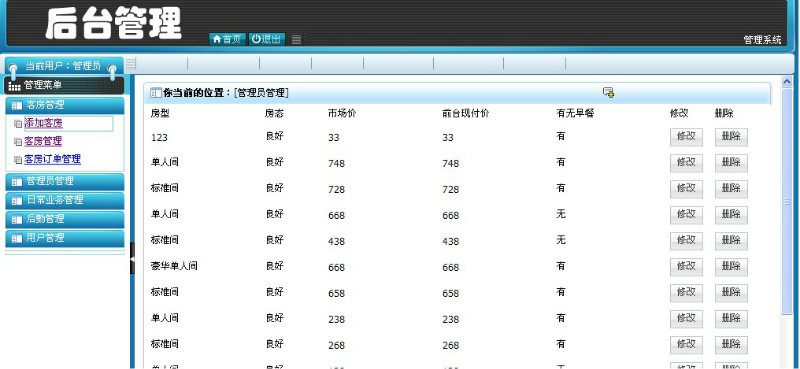Select the 有无早餐 column header

click(575, 114)
